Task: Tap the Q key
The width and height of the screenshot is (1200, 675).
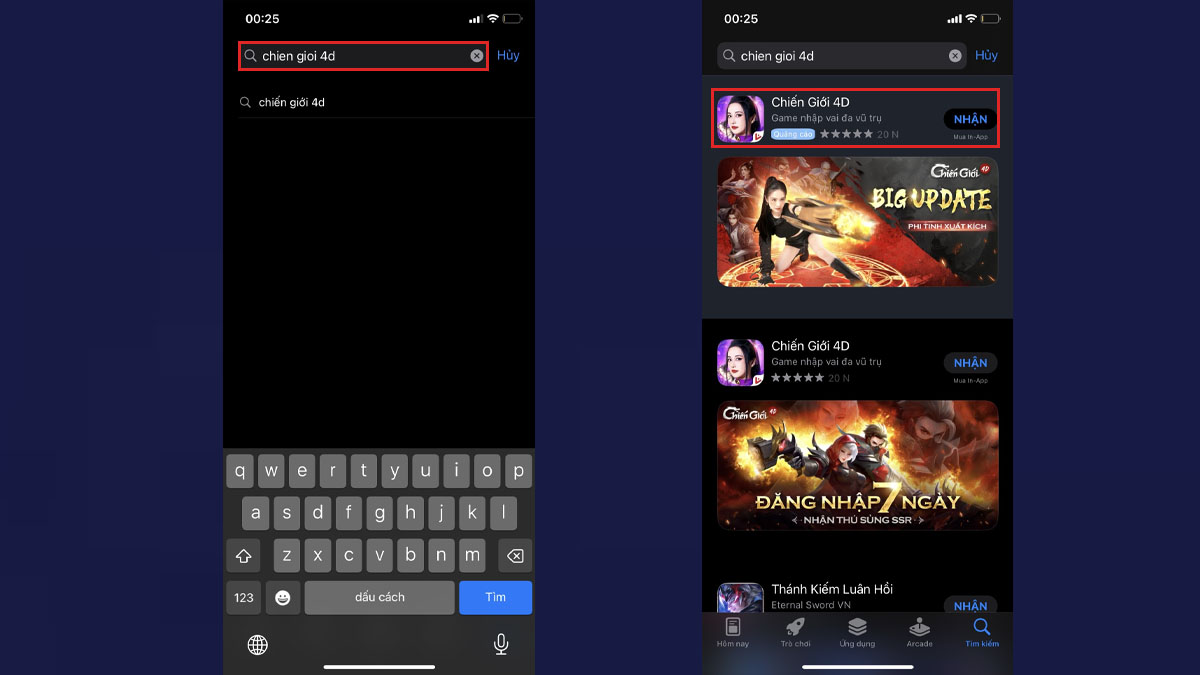Action: [240, 470]
